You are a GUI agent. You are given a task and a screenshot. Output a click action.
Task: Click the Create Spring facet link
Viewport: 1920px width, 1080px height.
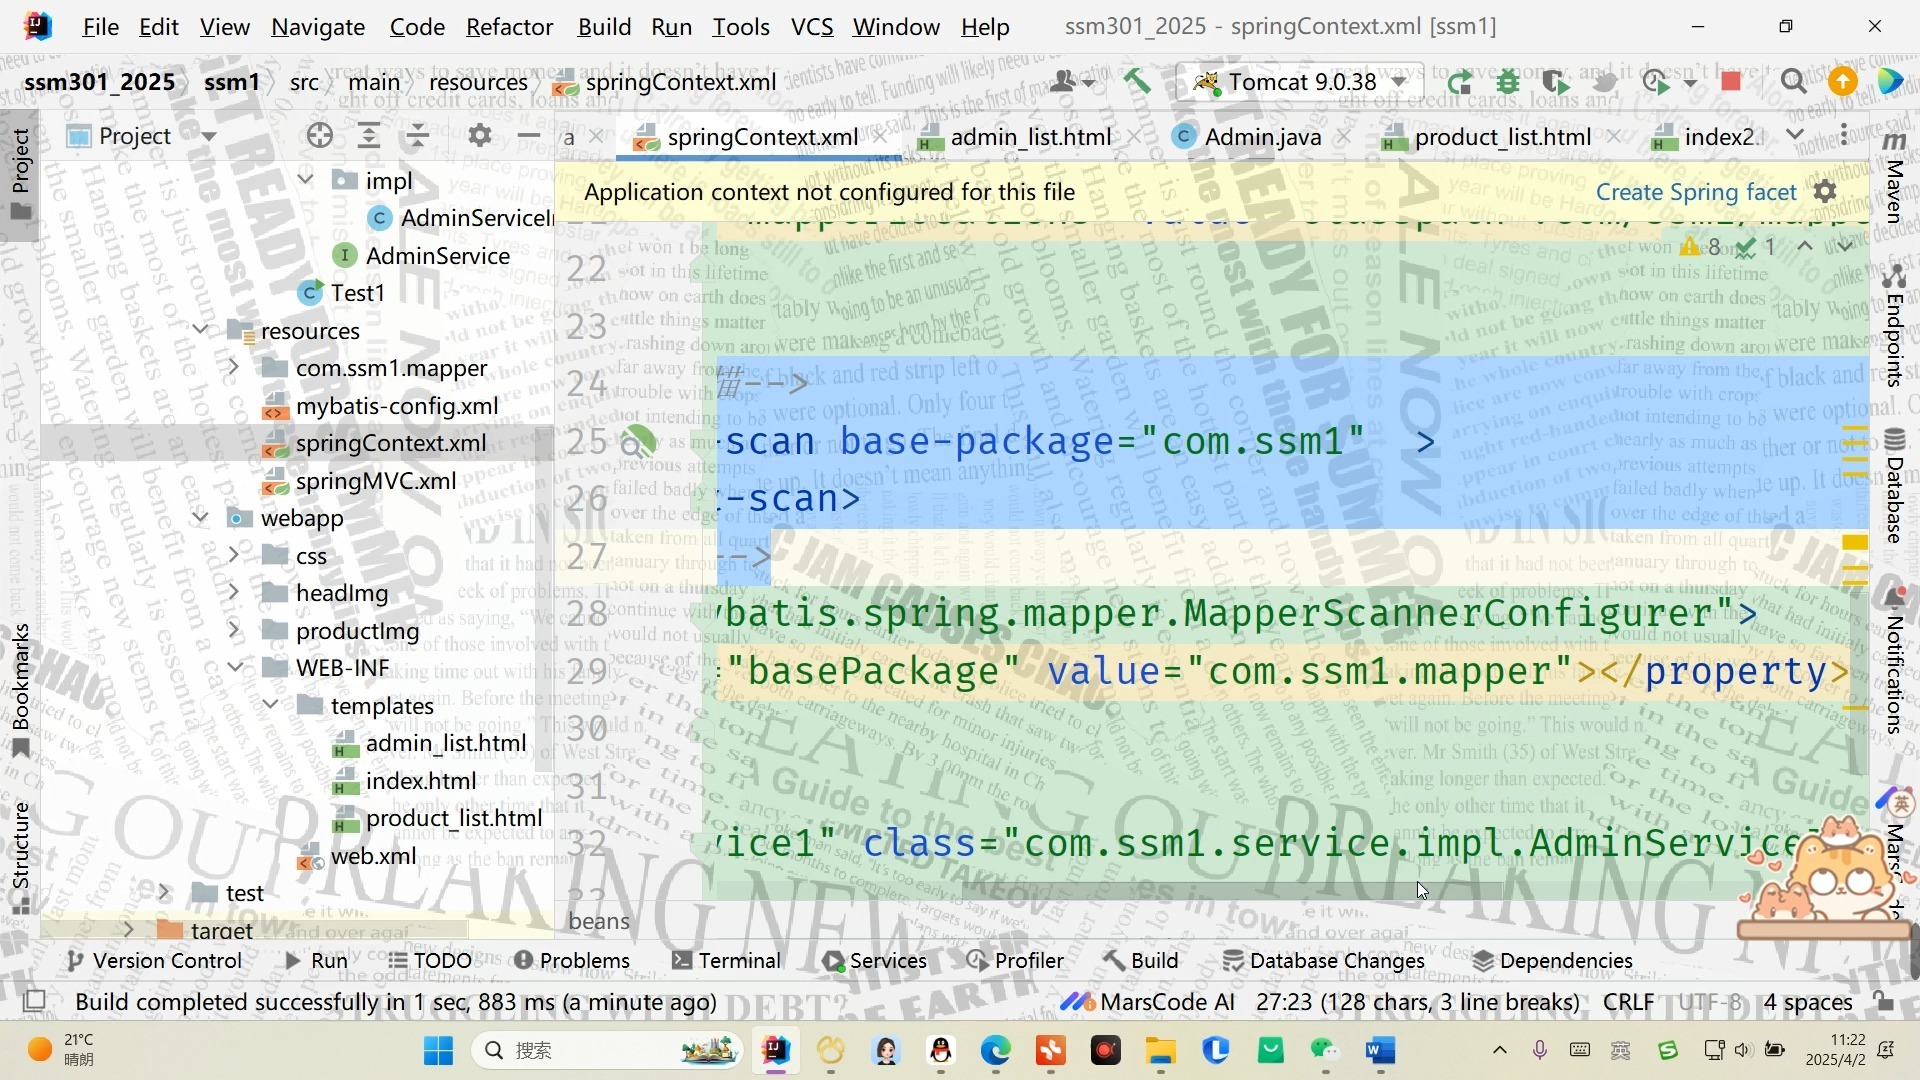(1695, 192)
